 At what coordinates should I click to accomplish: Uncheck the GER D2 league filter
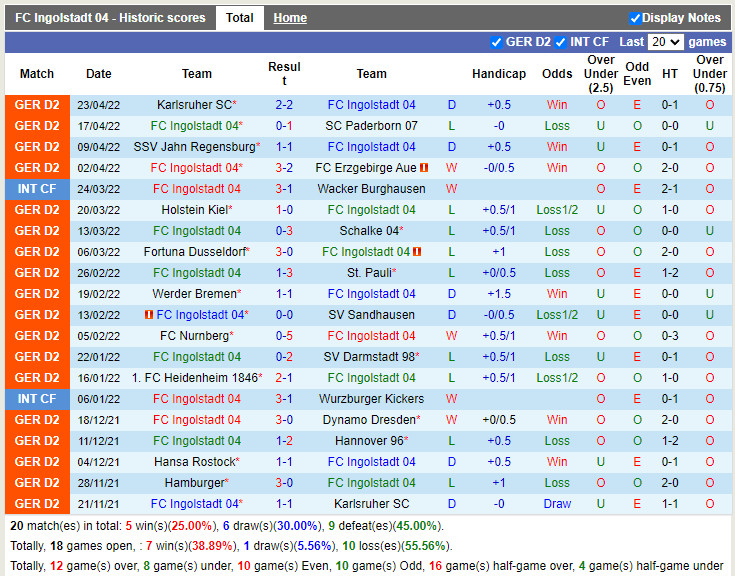(497, 42)
